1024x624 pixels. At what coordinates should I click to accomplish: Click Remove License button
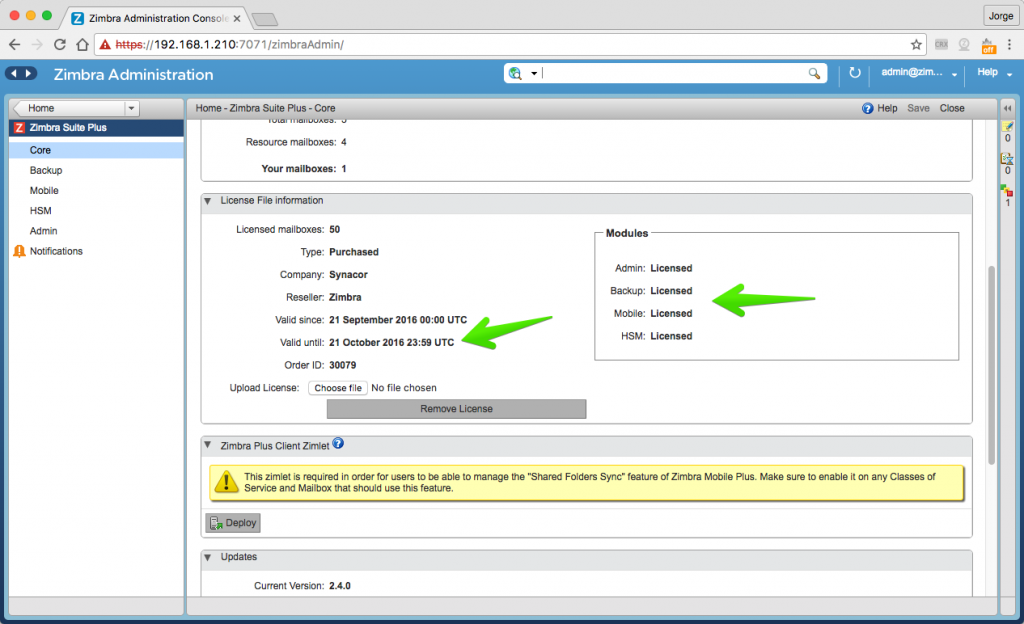click(456, 409)
